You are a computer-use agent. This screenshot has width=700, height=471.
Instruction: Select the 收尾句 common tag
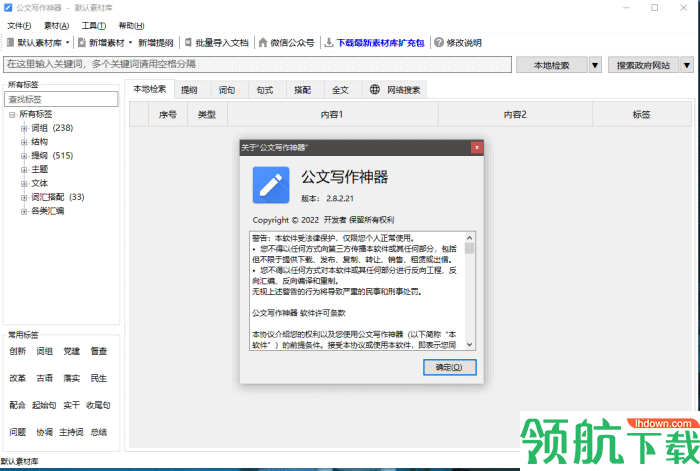point(98,405)
